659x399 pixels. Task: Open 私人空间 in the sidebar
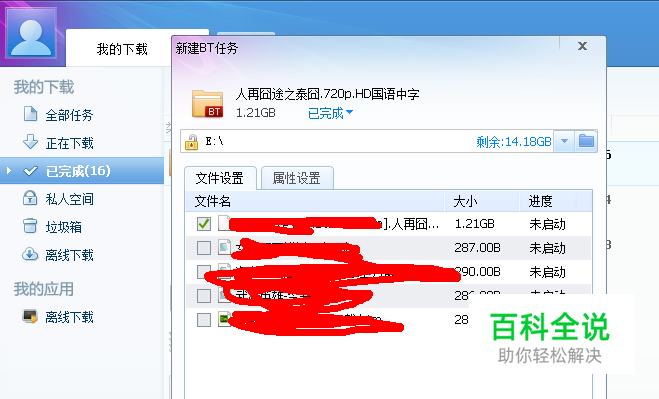(69, 199)
